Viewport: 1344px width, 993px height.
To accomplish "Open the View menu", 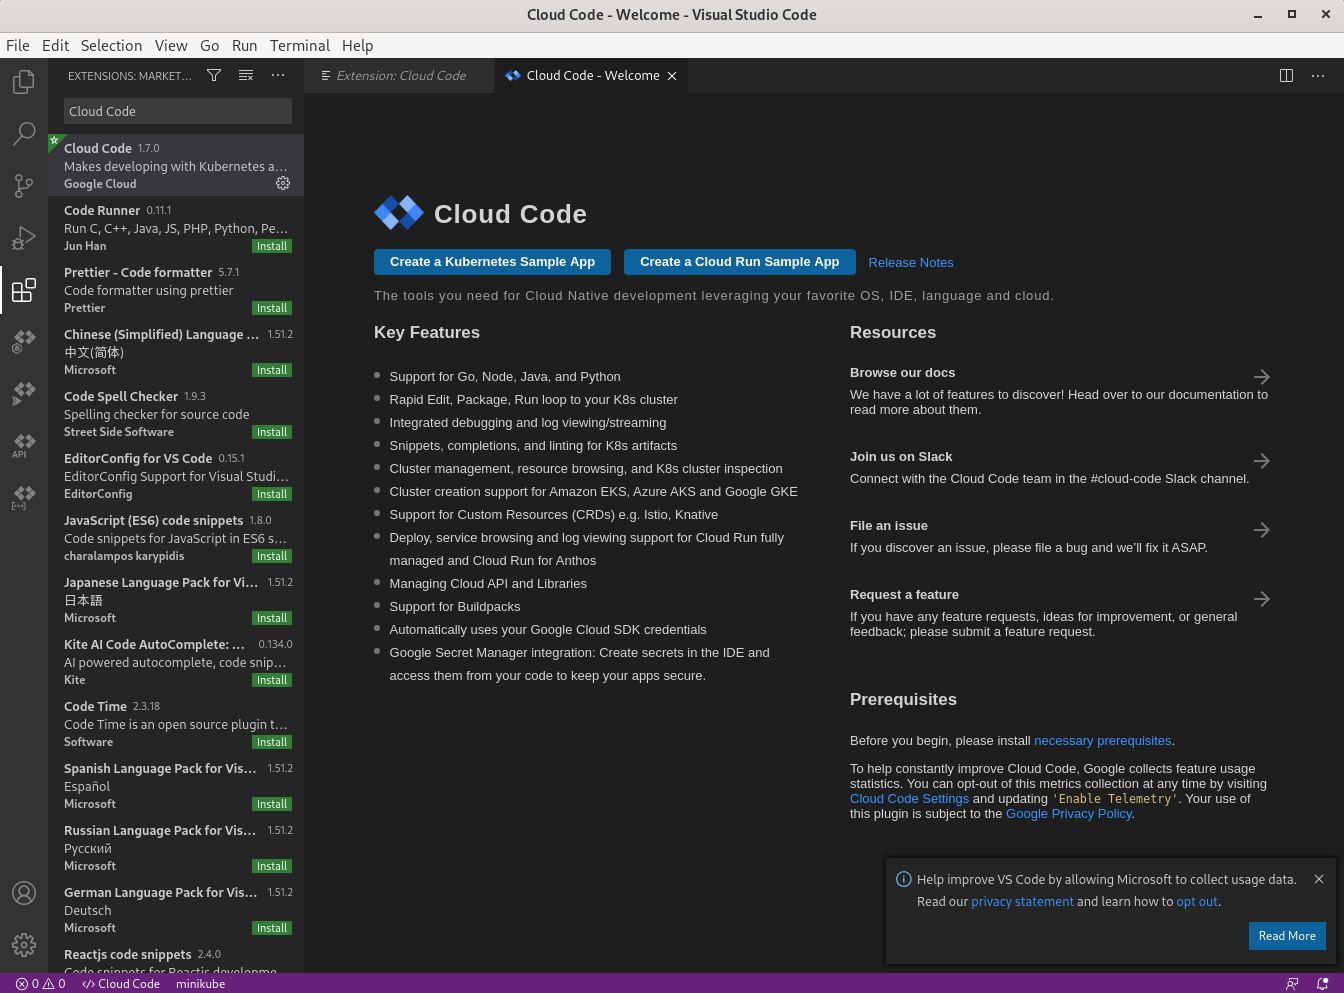I will [x=171, y=46].
